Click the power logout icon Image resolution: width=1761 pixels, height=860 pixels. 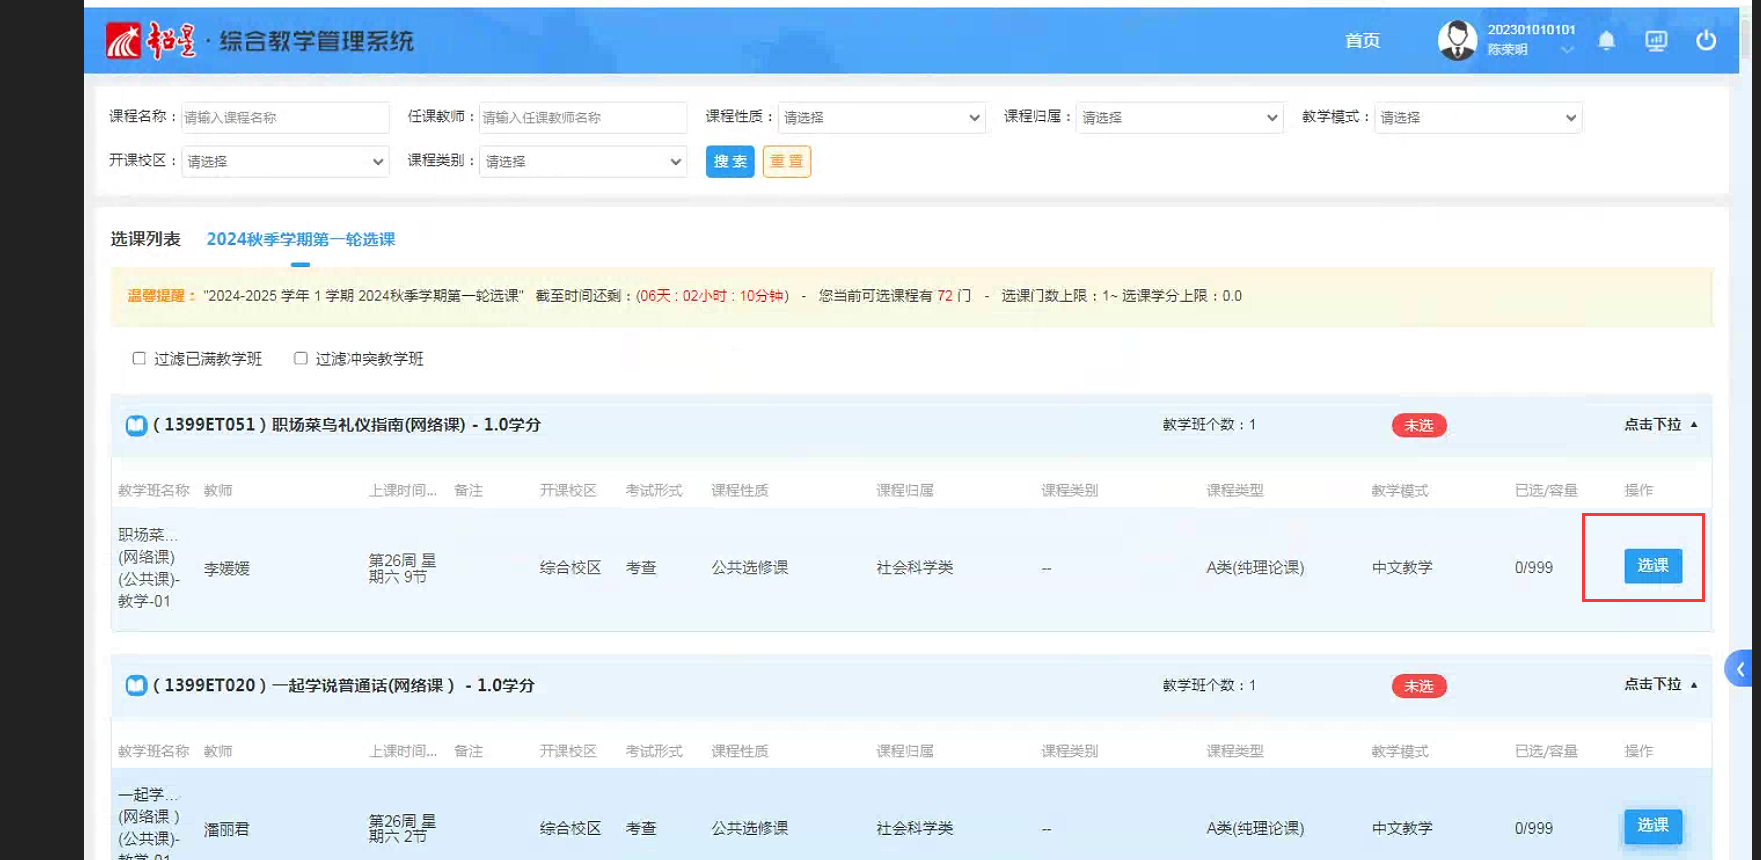1706,41
